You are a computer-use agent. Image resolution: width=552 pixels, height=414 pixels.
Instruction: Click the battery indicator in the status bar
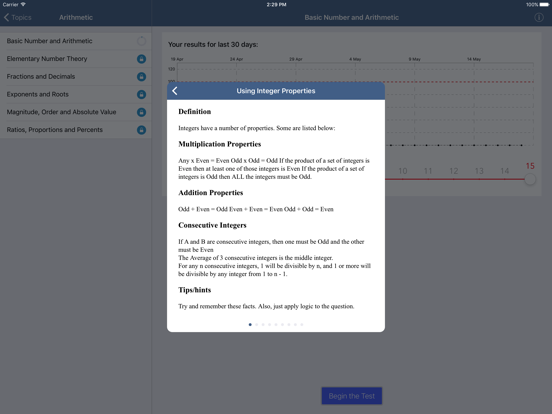click(544, 5)
